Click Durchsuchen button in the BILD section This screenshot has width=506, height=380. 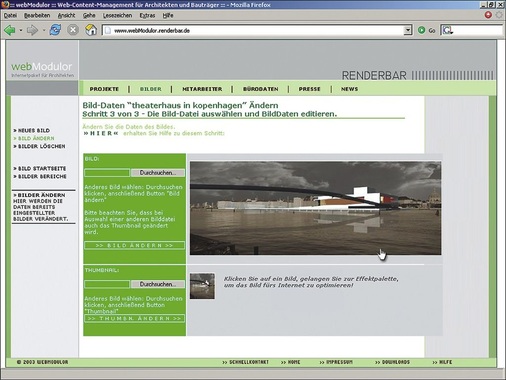tap(158, 173)
